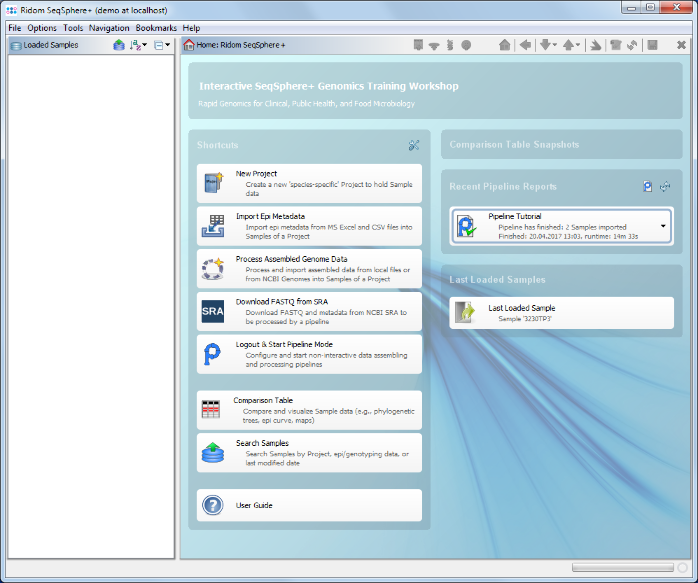Open the Navigation menu
Viewport: 698px width, 583px height.
tap(109, 28)
